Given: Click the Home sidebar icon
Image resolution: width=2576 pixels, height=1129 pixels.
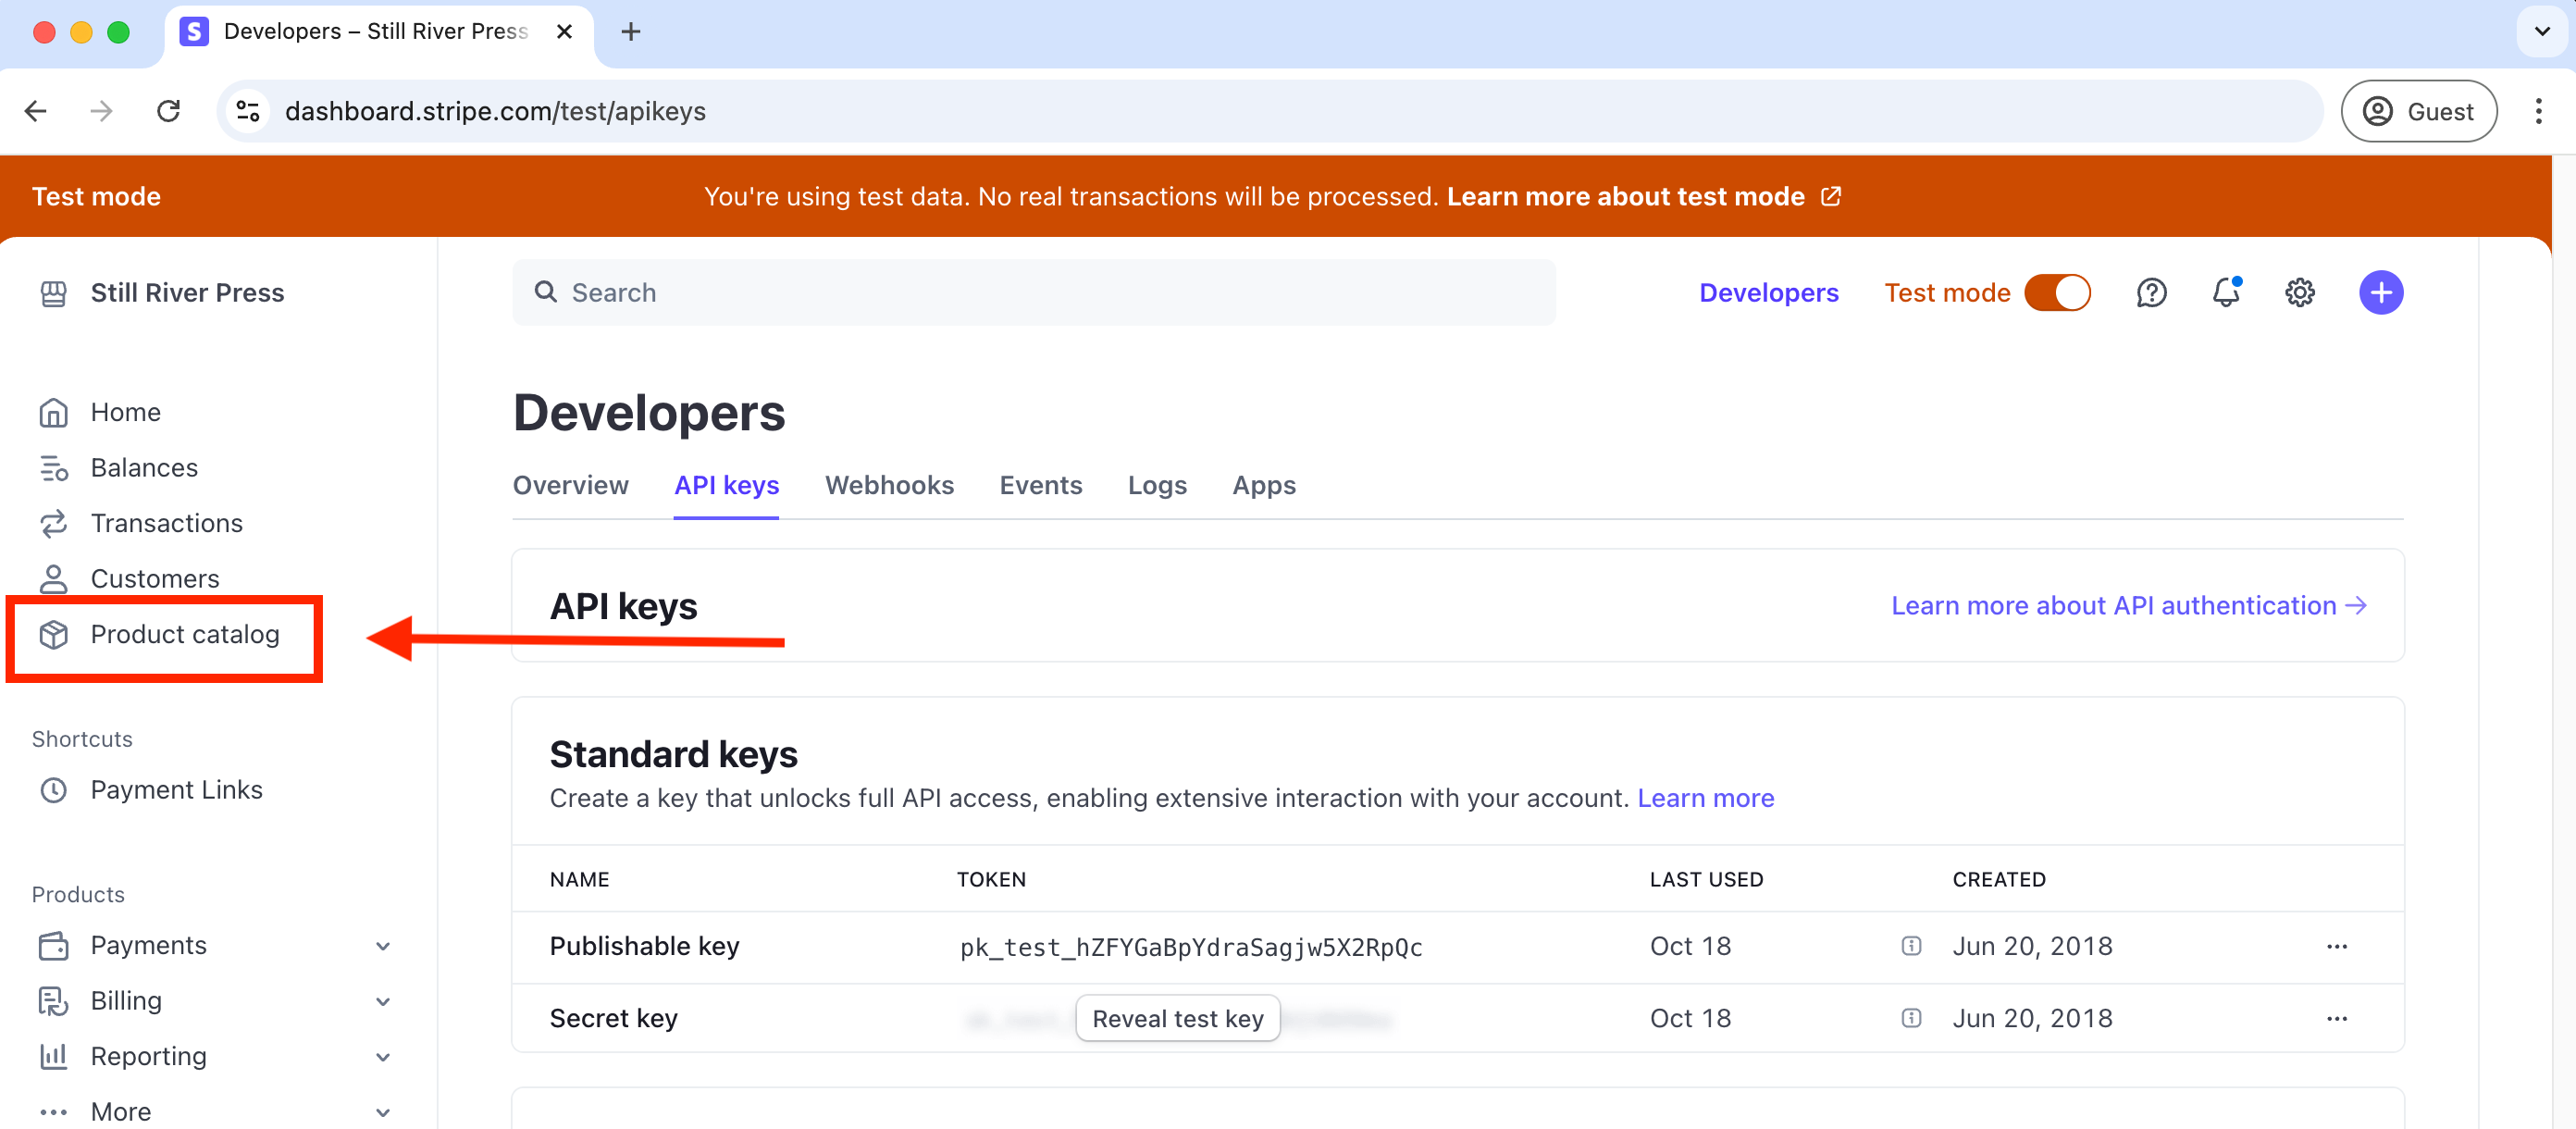Looking at the screenshot, I should (x=55, y=411).
